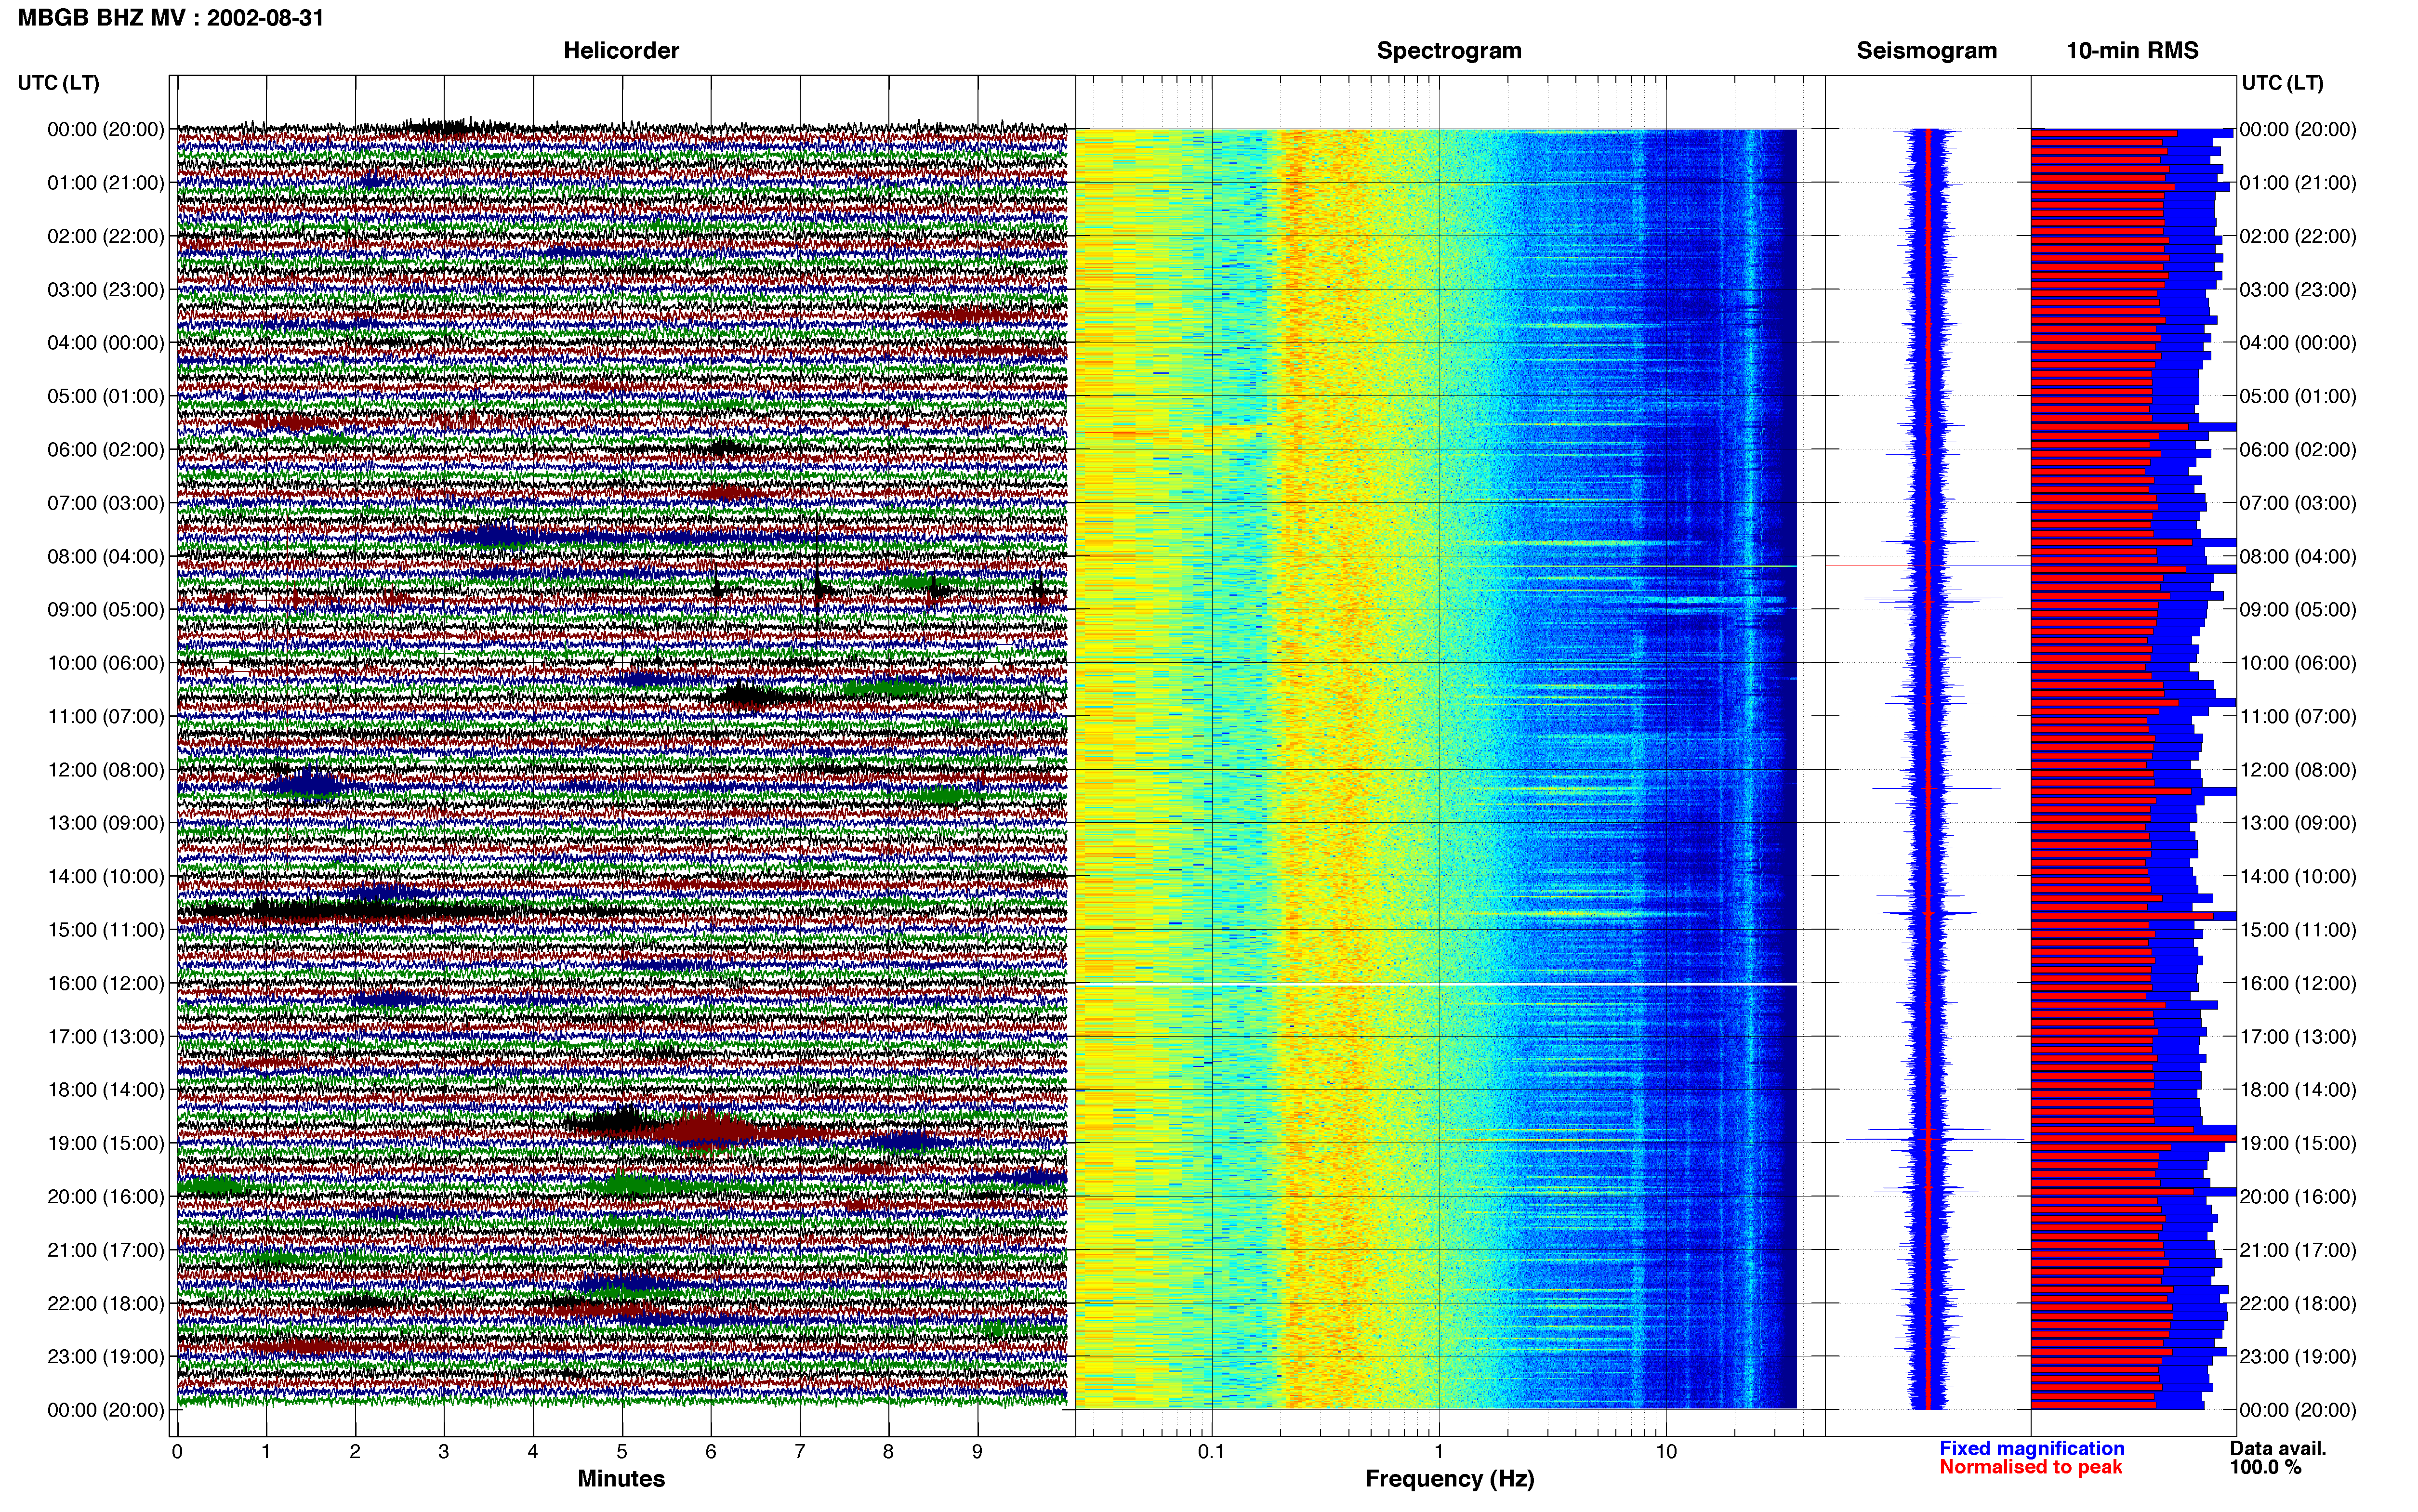Click the '100.0 %' data availability value
The width and height of the screenshot is (2418, 1512).
(2265, 1468)
